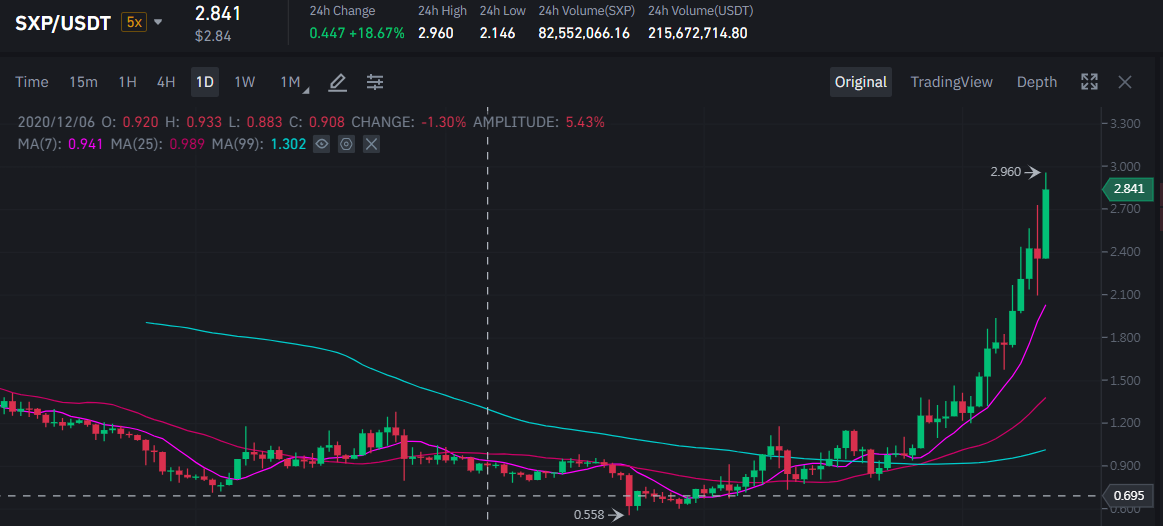Click the latest tall green candle
Screen dimensions: 1163x526
(1046, 223)
